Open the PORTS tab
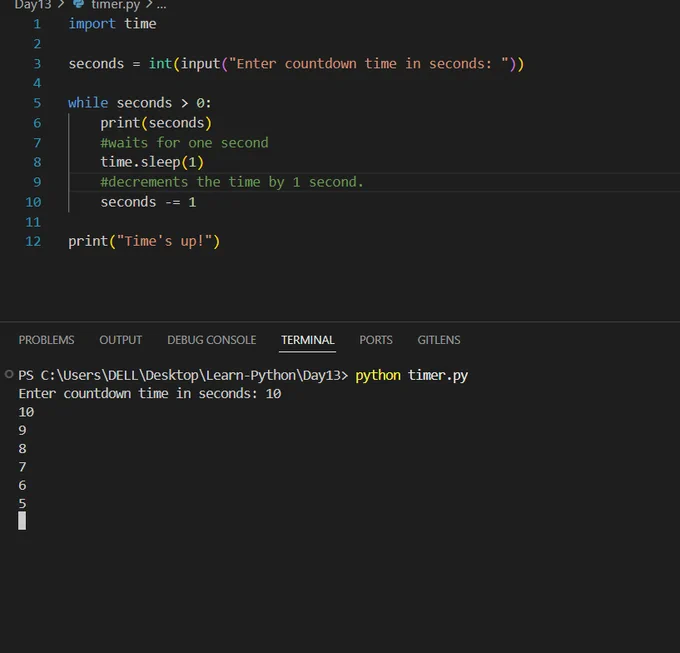The image size is (680, 653). [376, 340]
